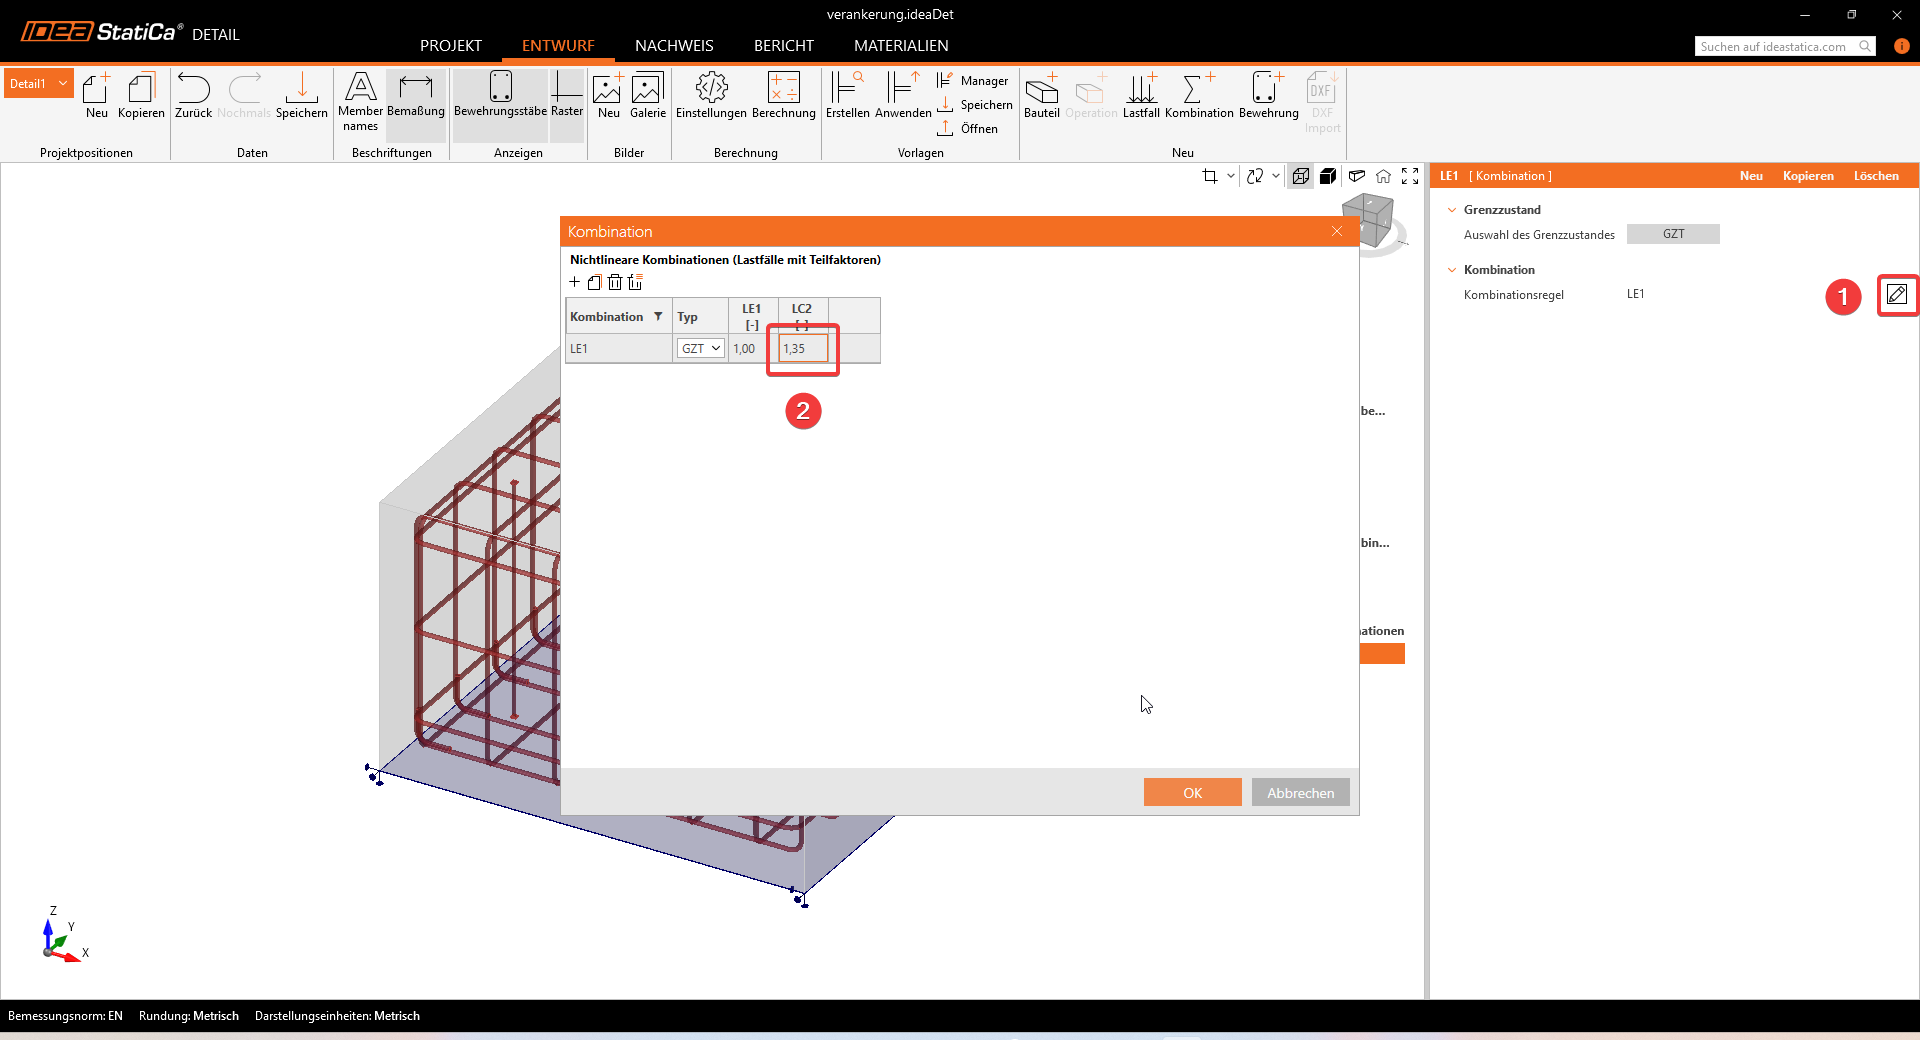Image resolution: width=1920 pixels, height=1040 pixels.
Task: Open the GZT type dropdown in table
Action: pyautogui.click(x=701, y=348)
